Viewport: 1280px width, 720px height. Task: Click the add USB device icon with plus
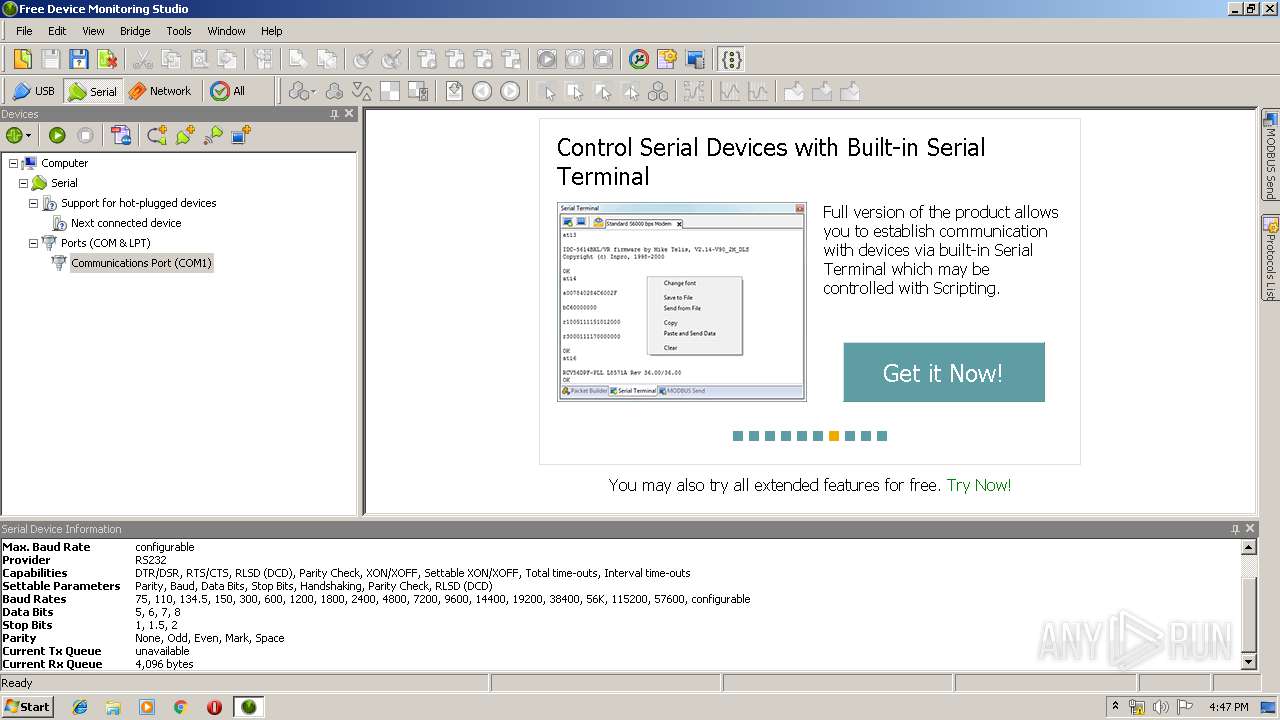click(157, 135)
